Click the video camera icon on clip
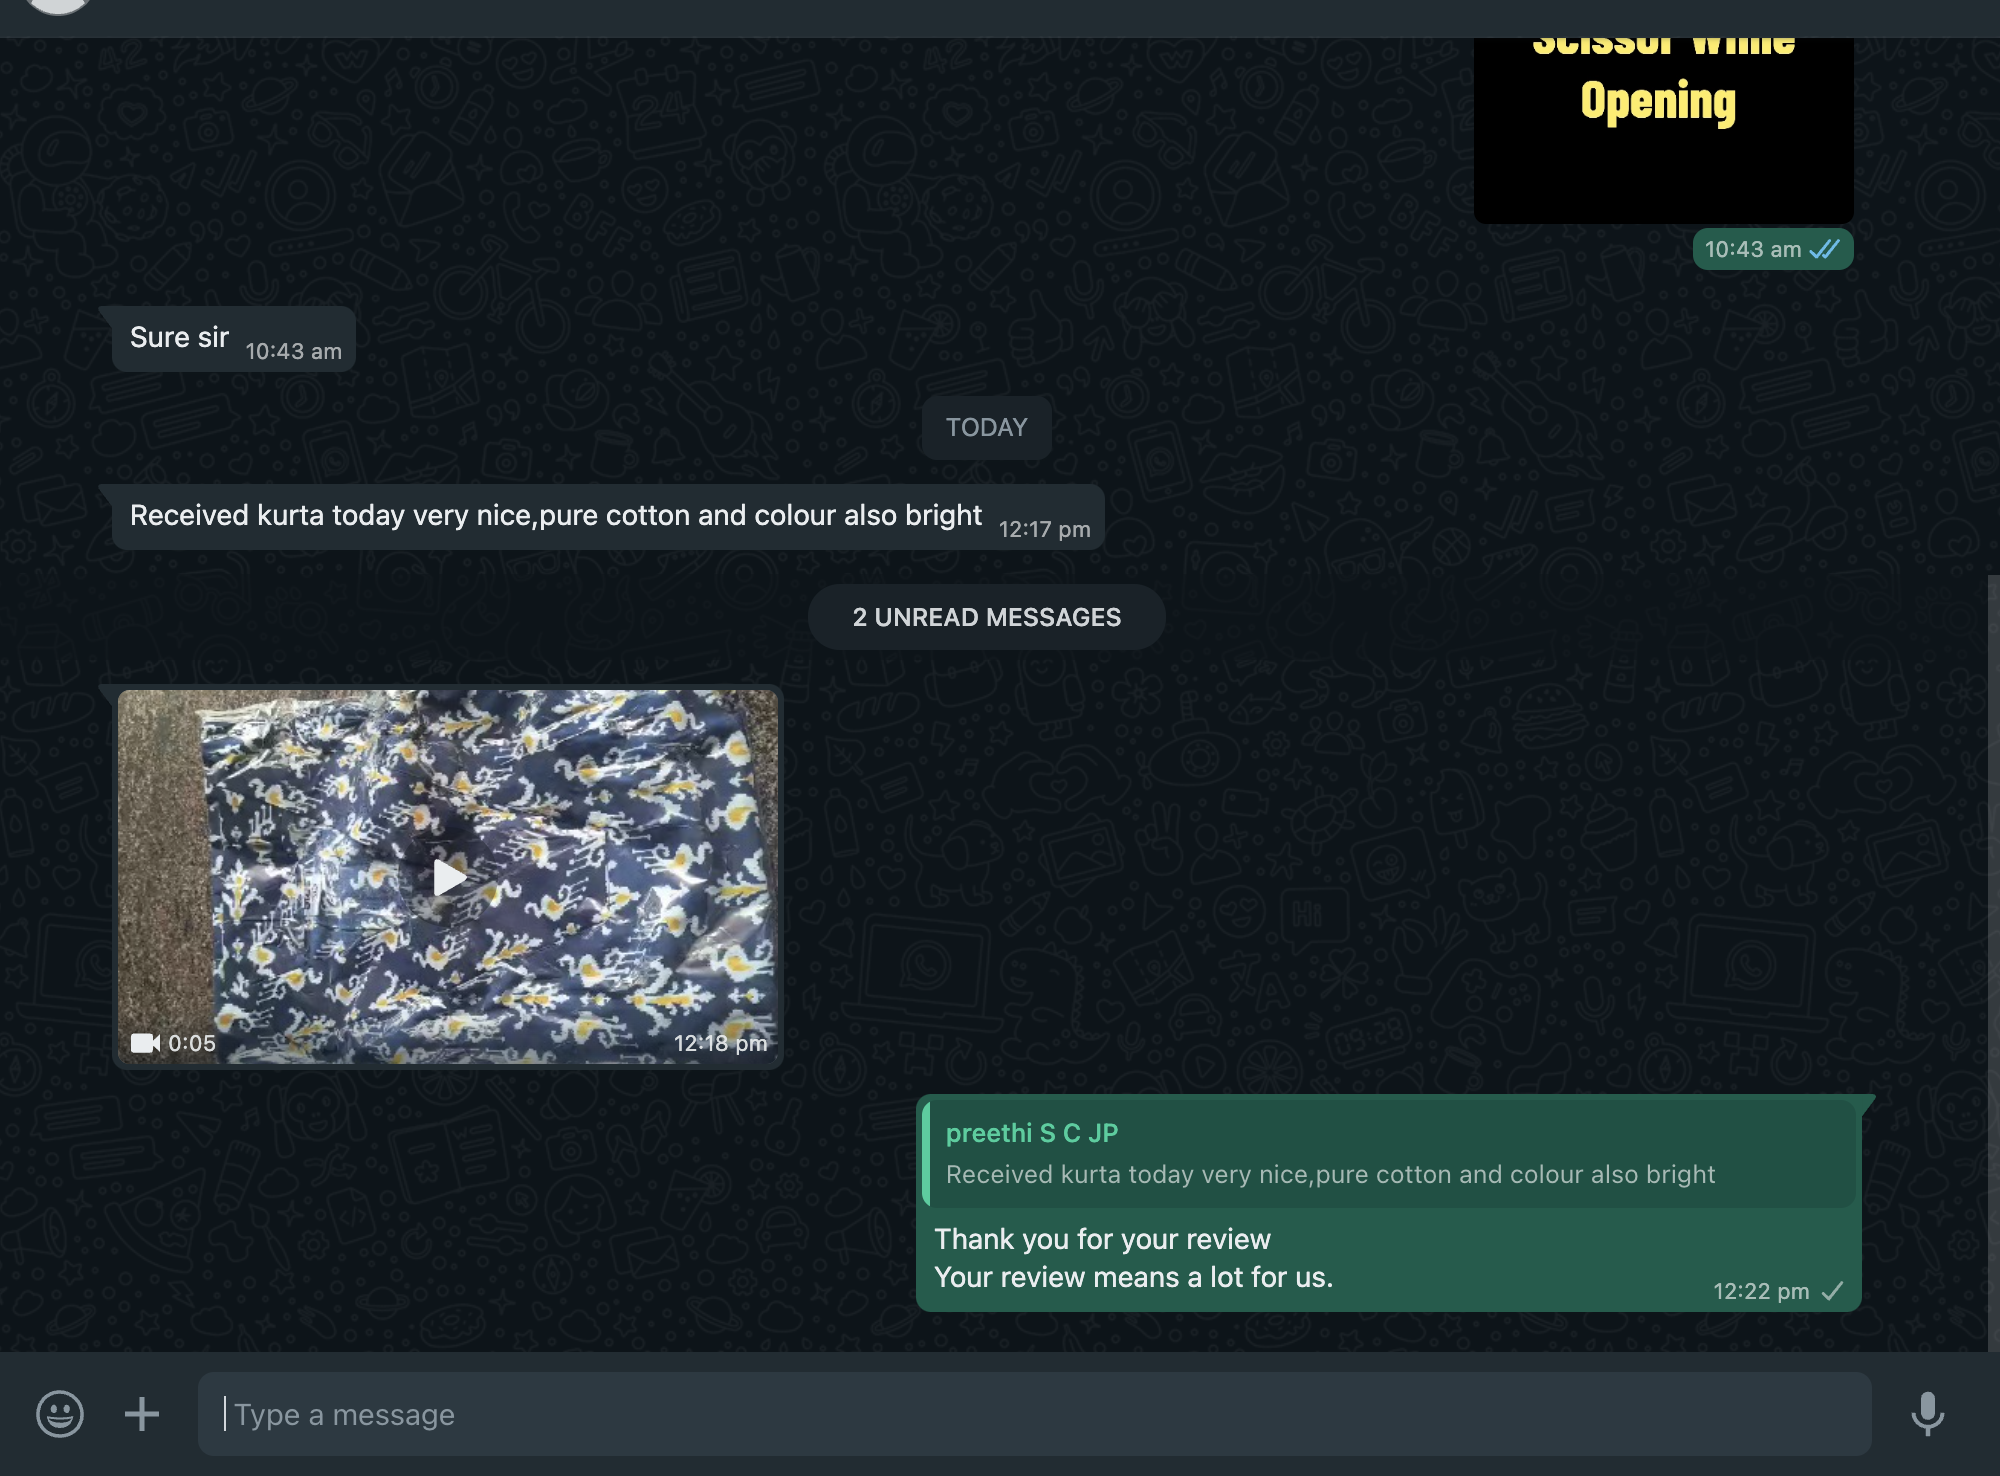2000x1476 pixels. click(145, 1043)
